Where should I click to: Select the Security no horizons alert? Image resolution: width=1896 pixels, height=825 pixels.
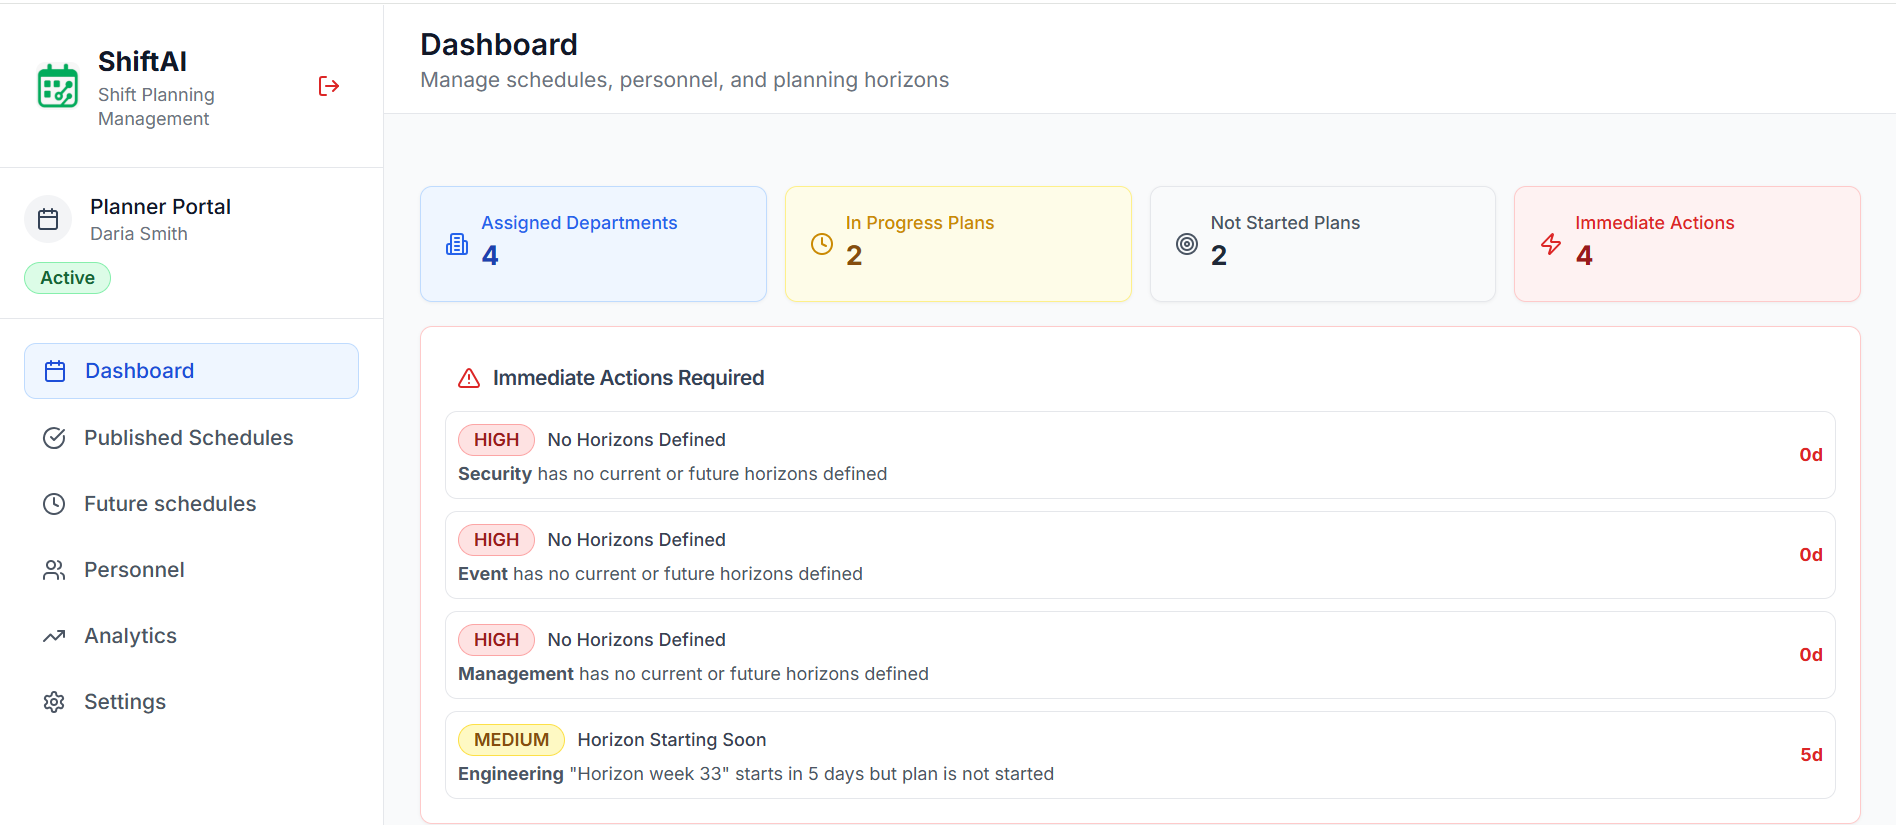click(1139, 455)
